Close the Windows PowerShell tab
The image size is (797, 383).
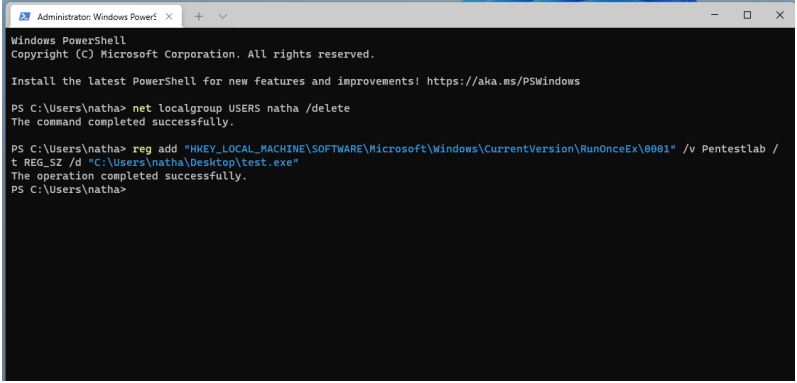[169, 17]
